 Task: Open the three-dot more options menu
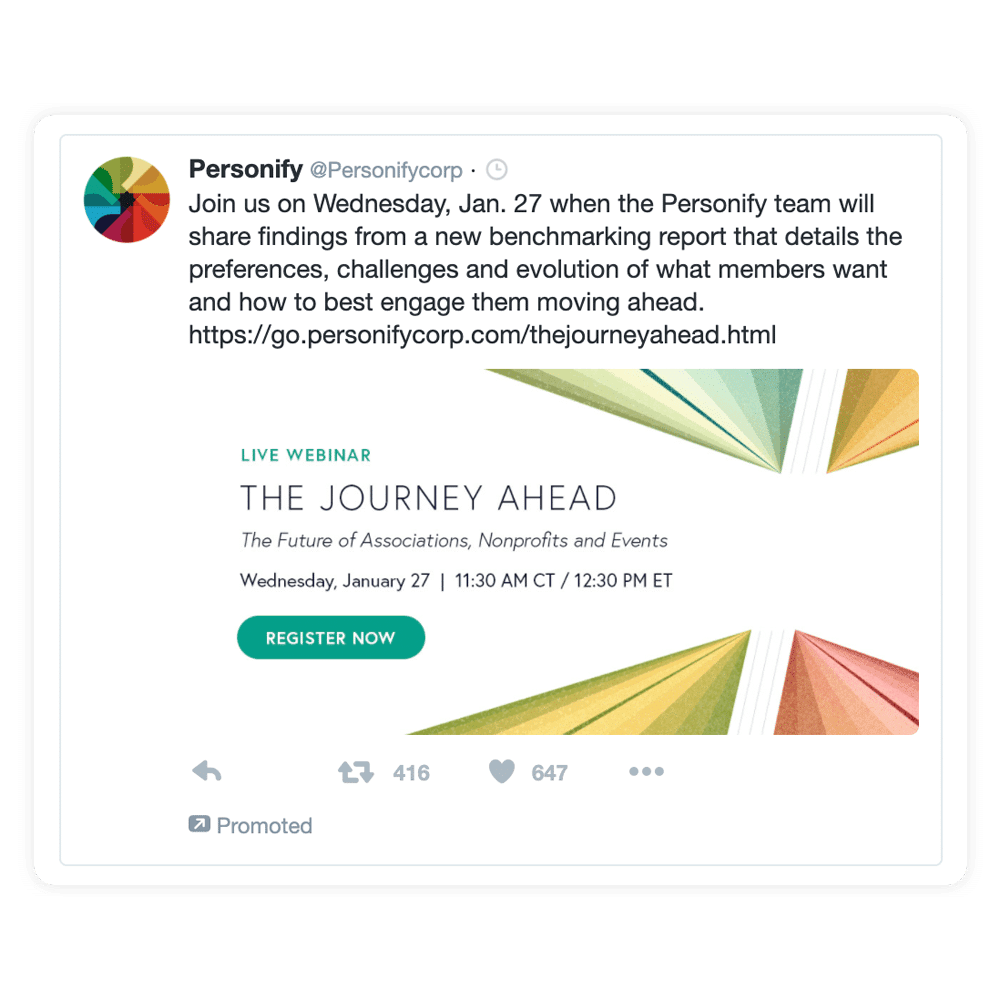[646, 772]
